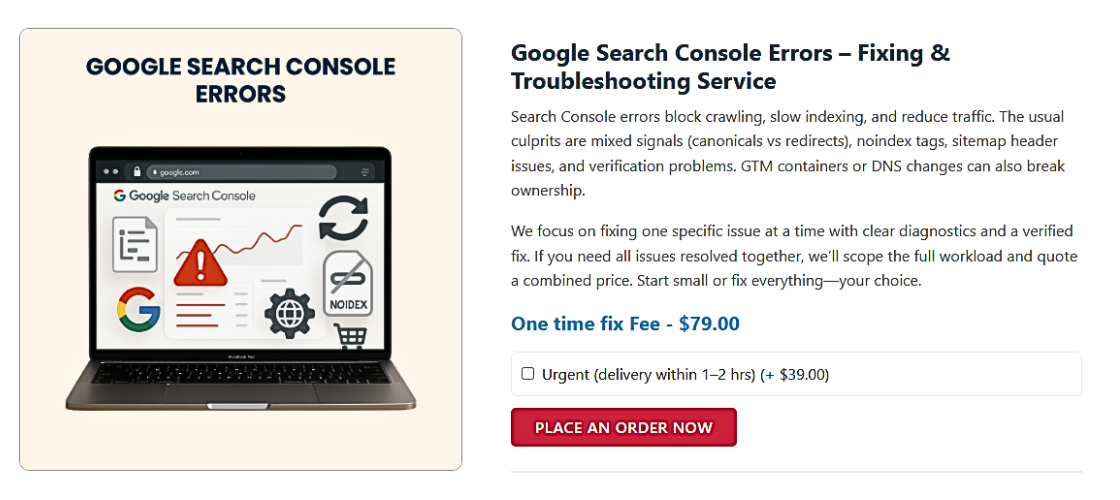
Task: Click the Google Search Console Errors service heading
Action: click(x=730, y=66)
